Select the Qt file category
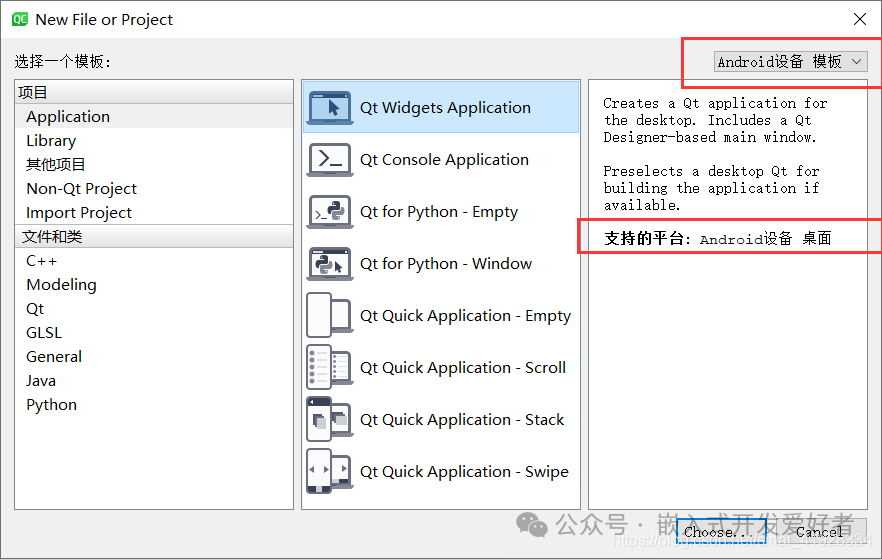This screenshot has height=559, width=882. point(154,309)
